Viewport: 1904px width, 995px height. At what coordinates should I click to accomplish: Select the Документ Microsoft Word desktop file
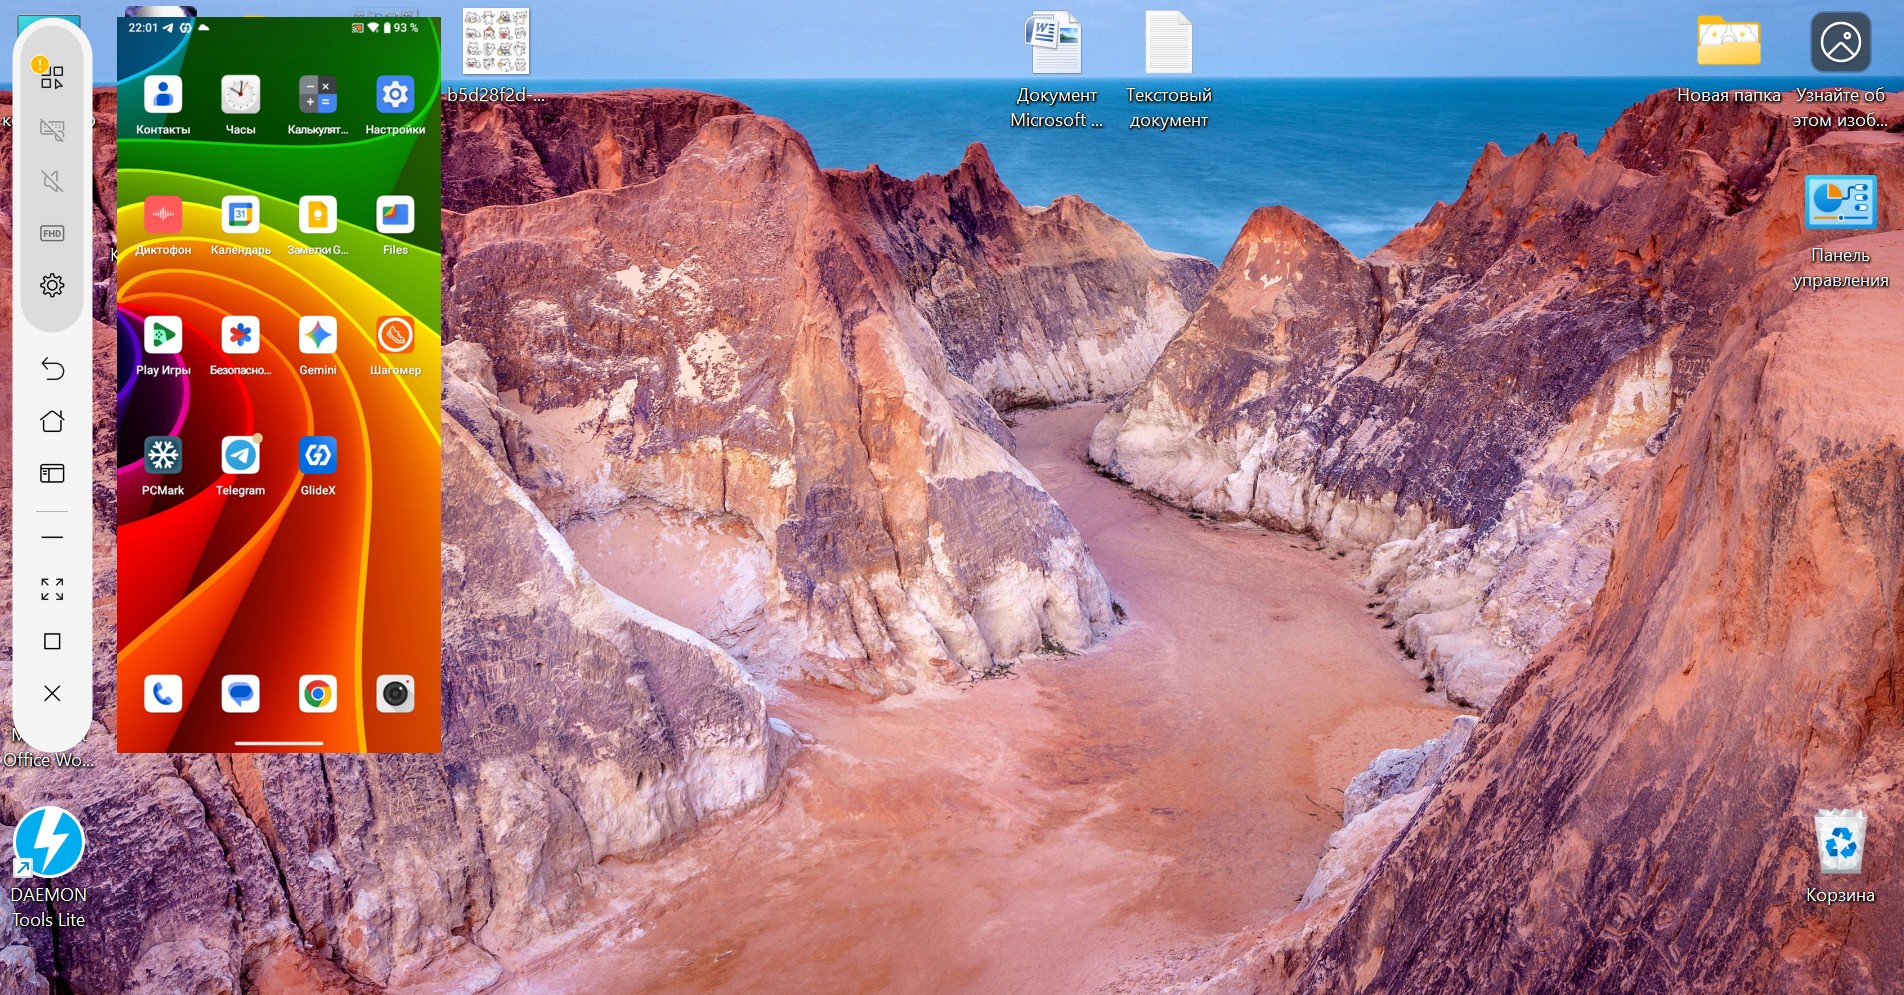point(1056,70)
